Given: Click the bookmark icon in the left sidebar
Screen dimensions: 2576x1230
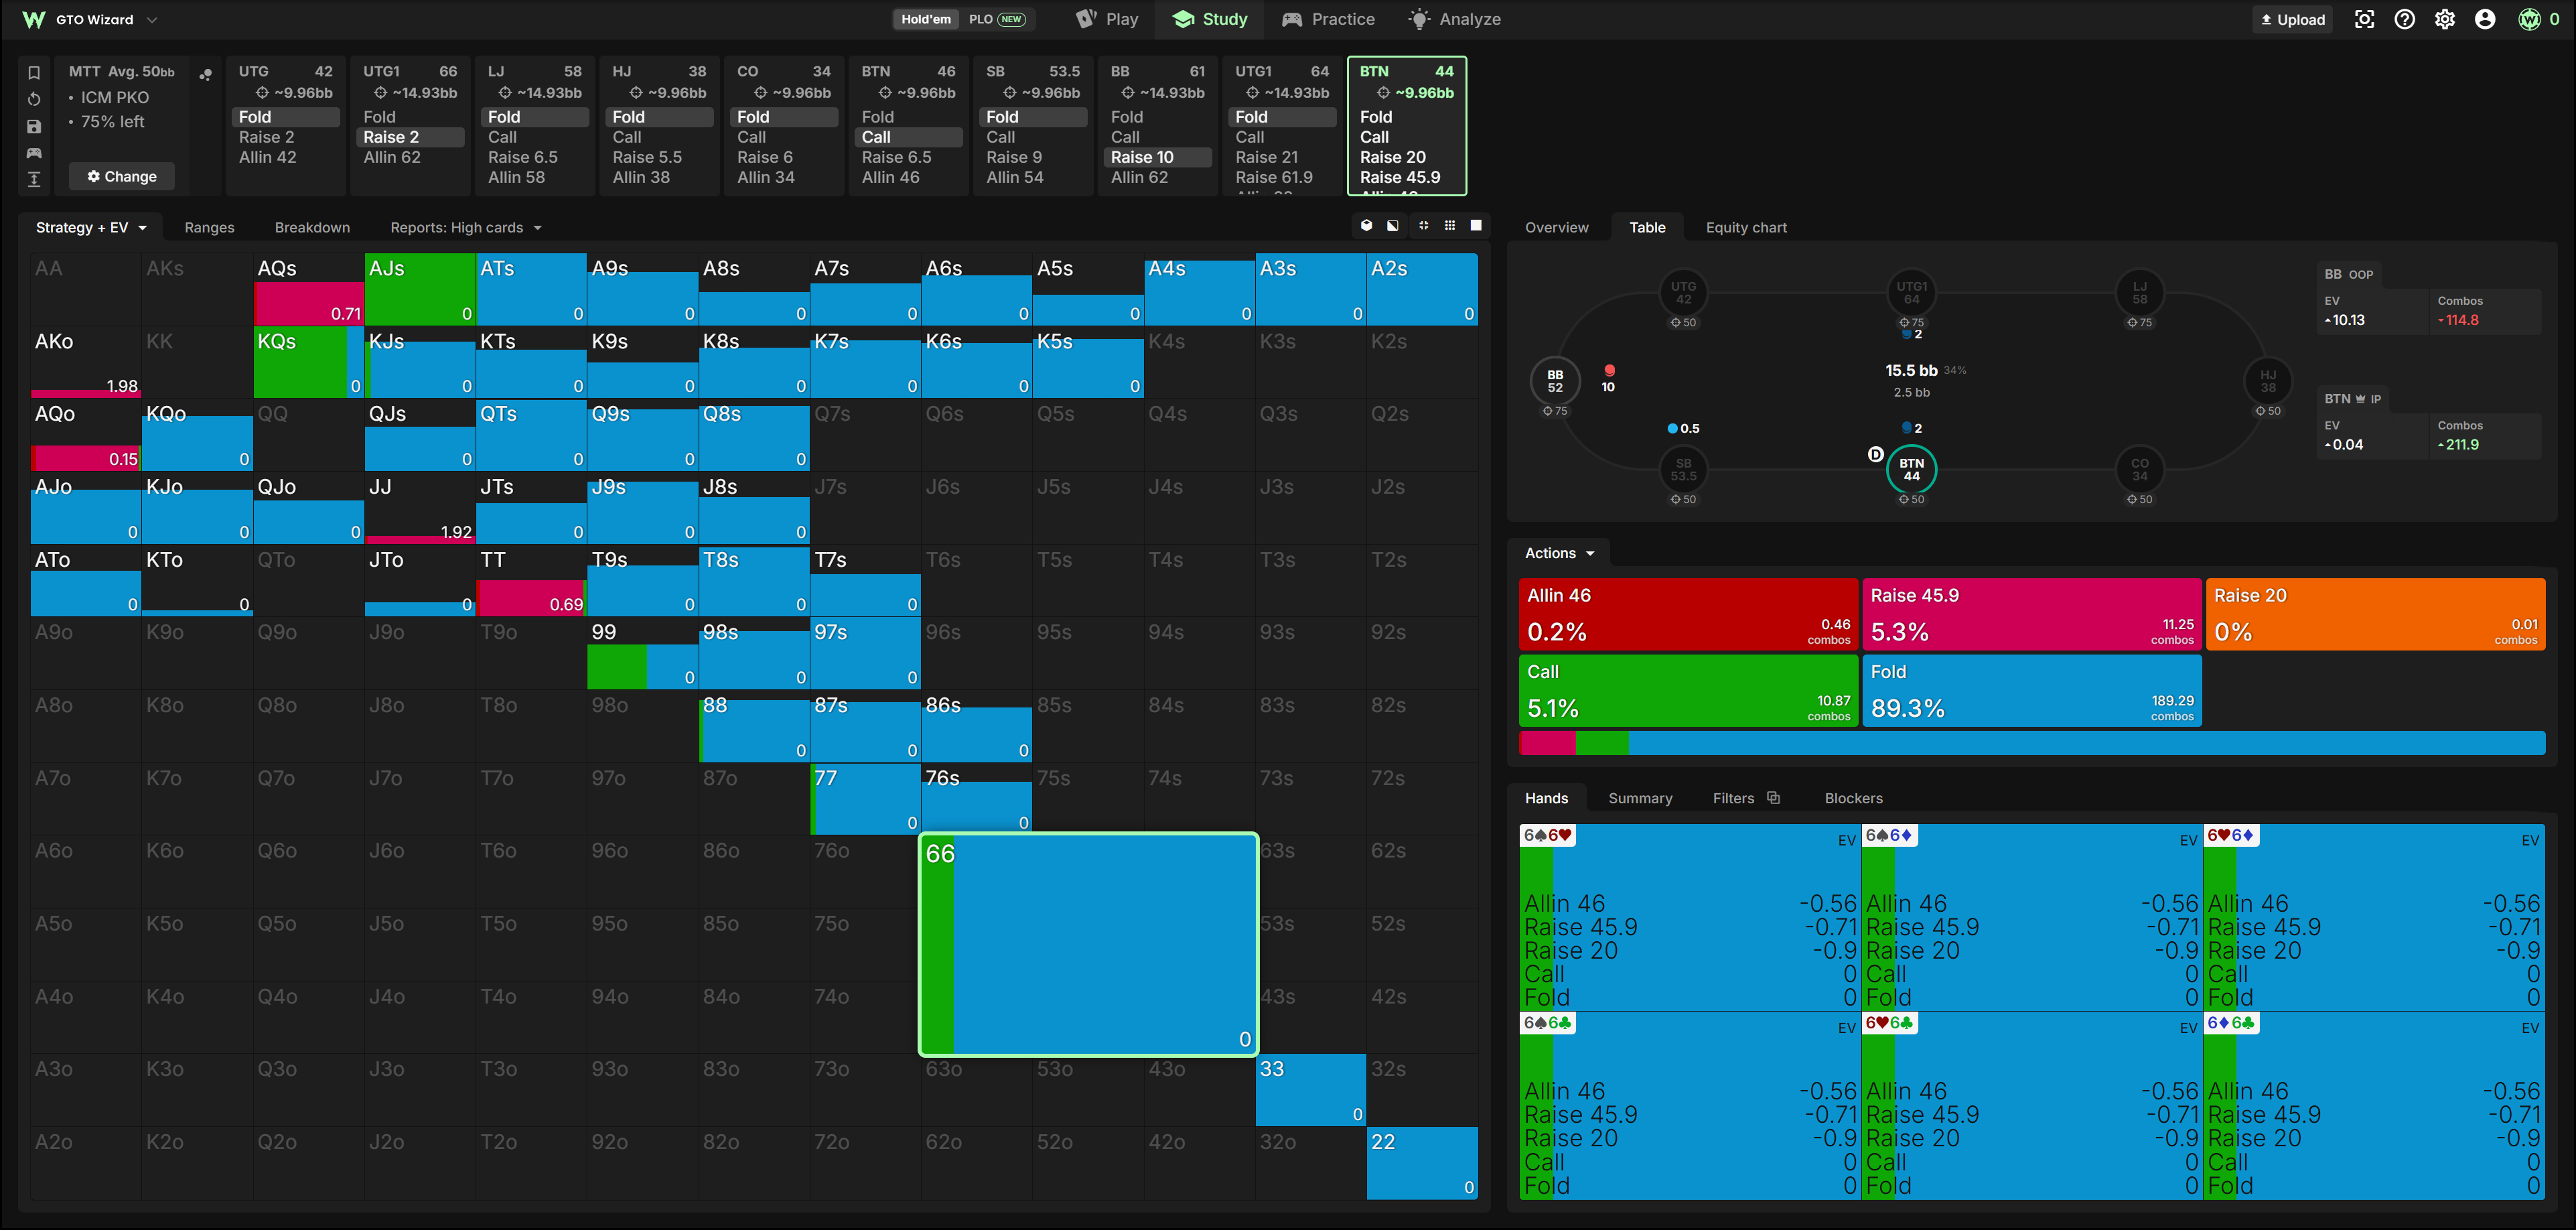Looking at the screenshot, I should (34, 72).
